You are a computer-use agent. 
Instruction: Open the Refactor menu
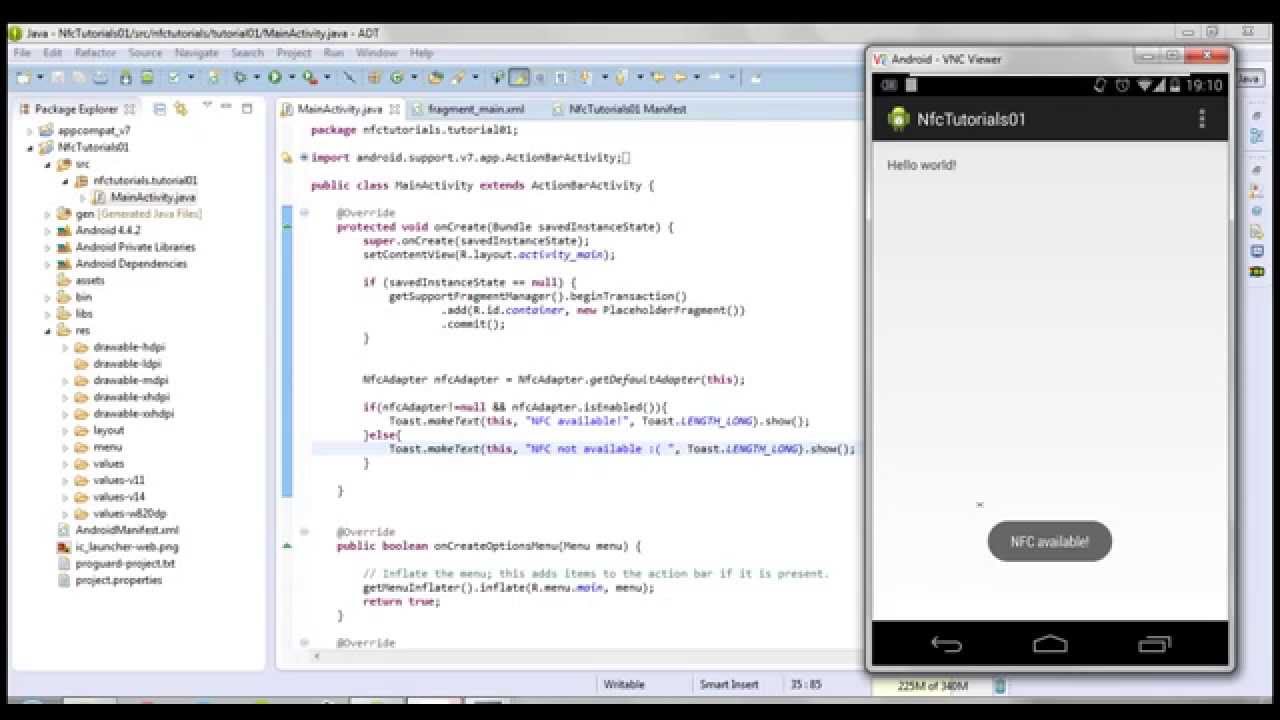(x=95, y=53)
